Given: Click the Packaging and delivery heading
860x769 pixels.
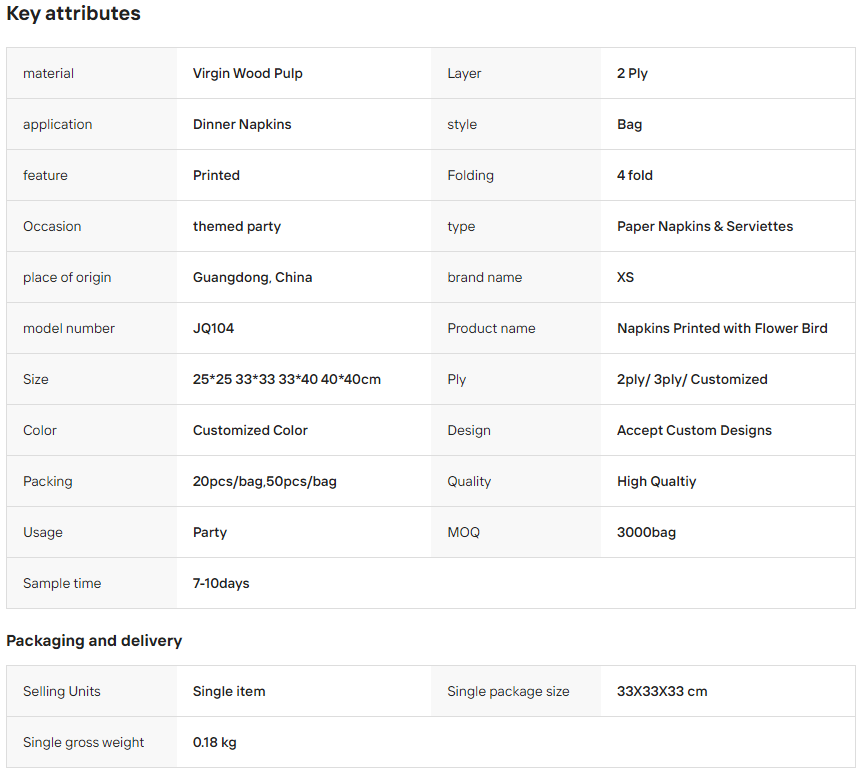Looking at the screenshot, I should (94, 641).
